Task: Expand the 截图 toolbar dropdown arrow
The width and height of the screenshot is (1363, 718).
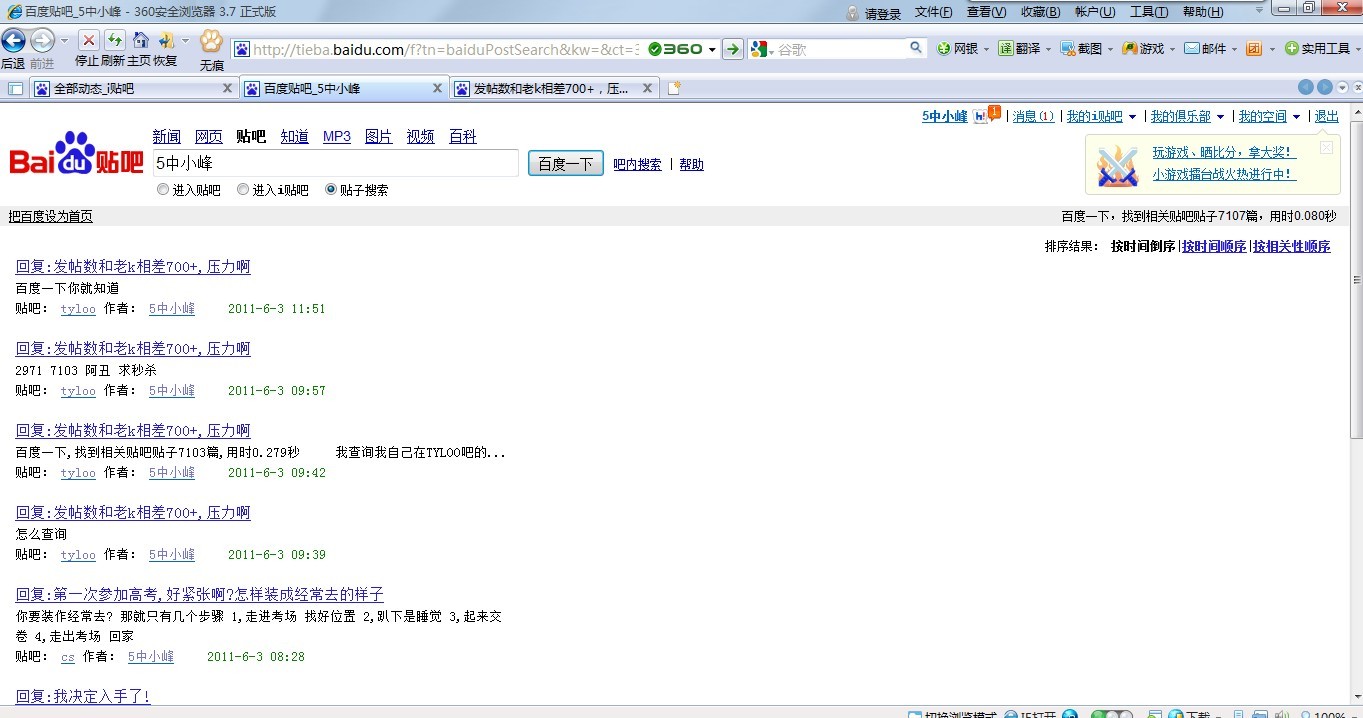Action: coord(1110,49)
